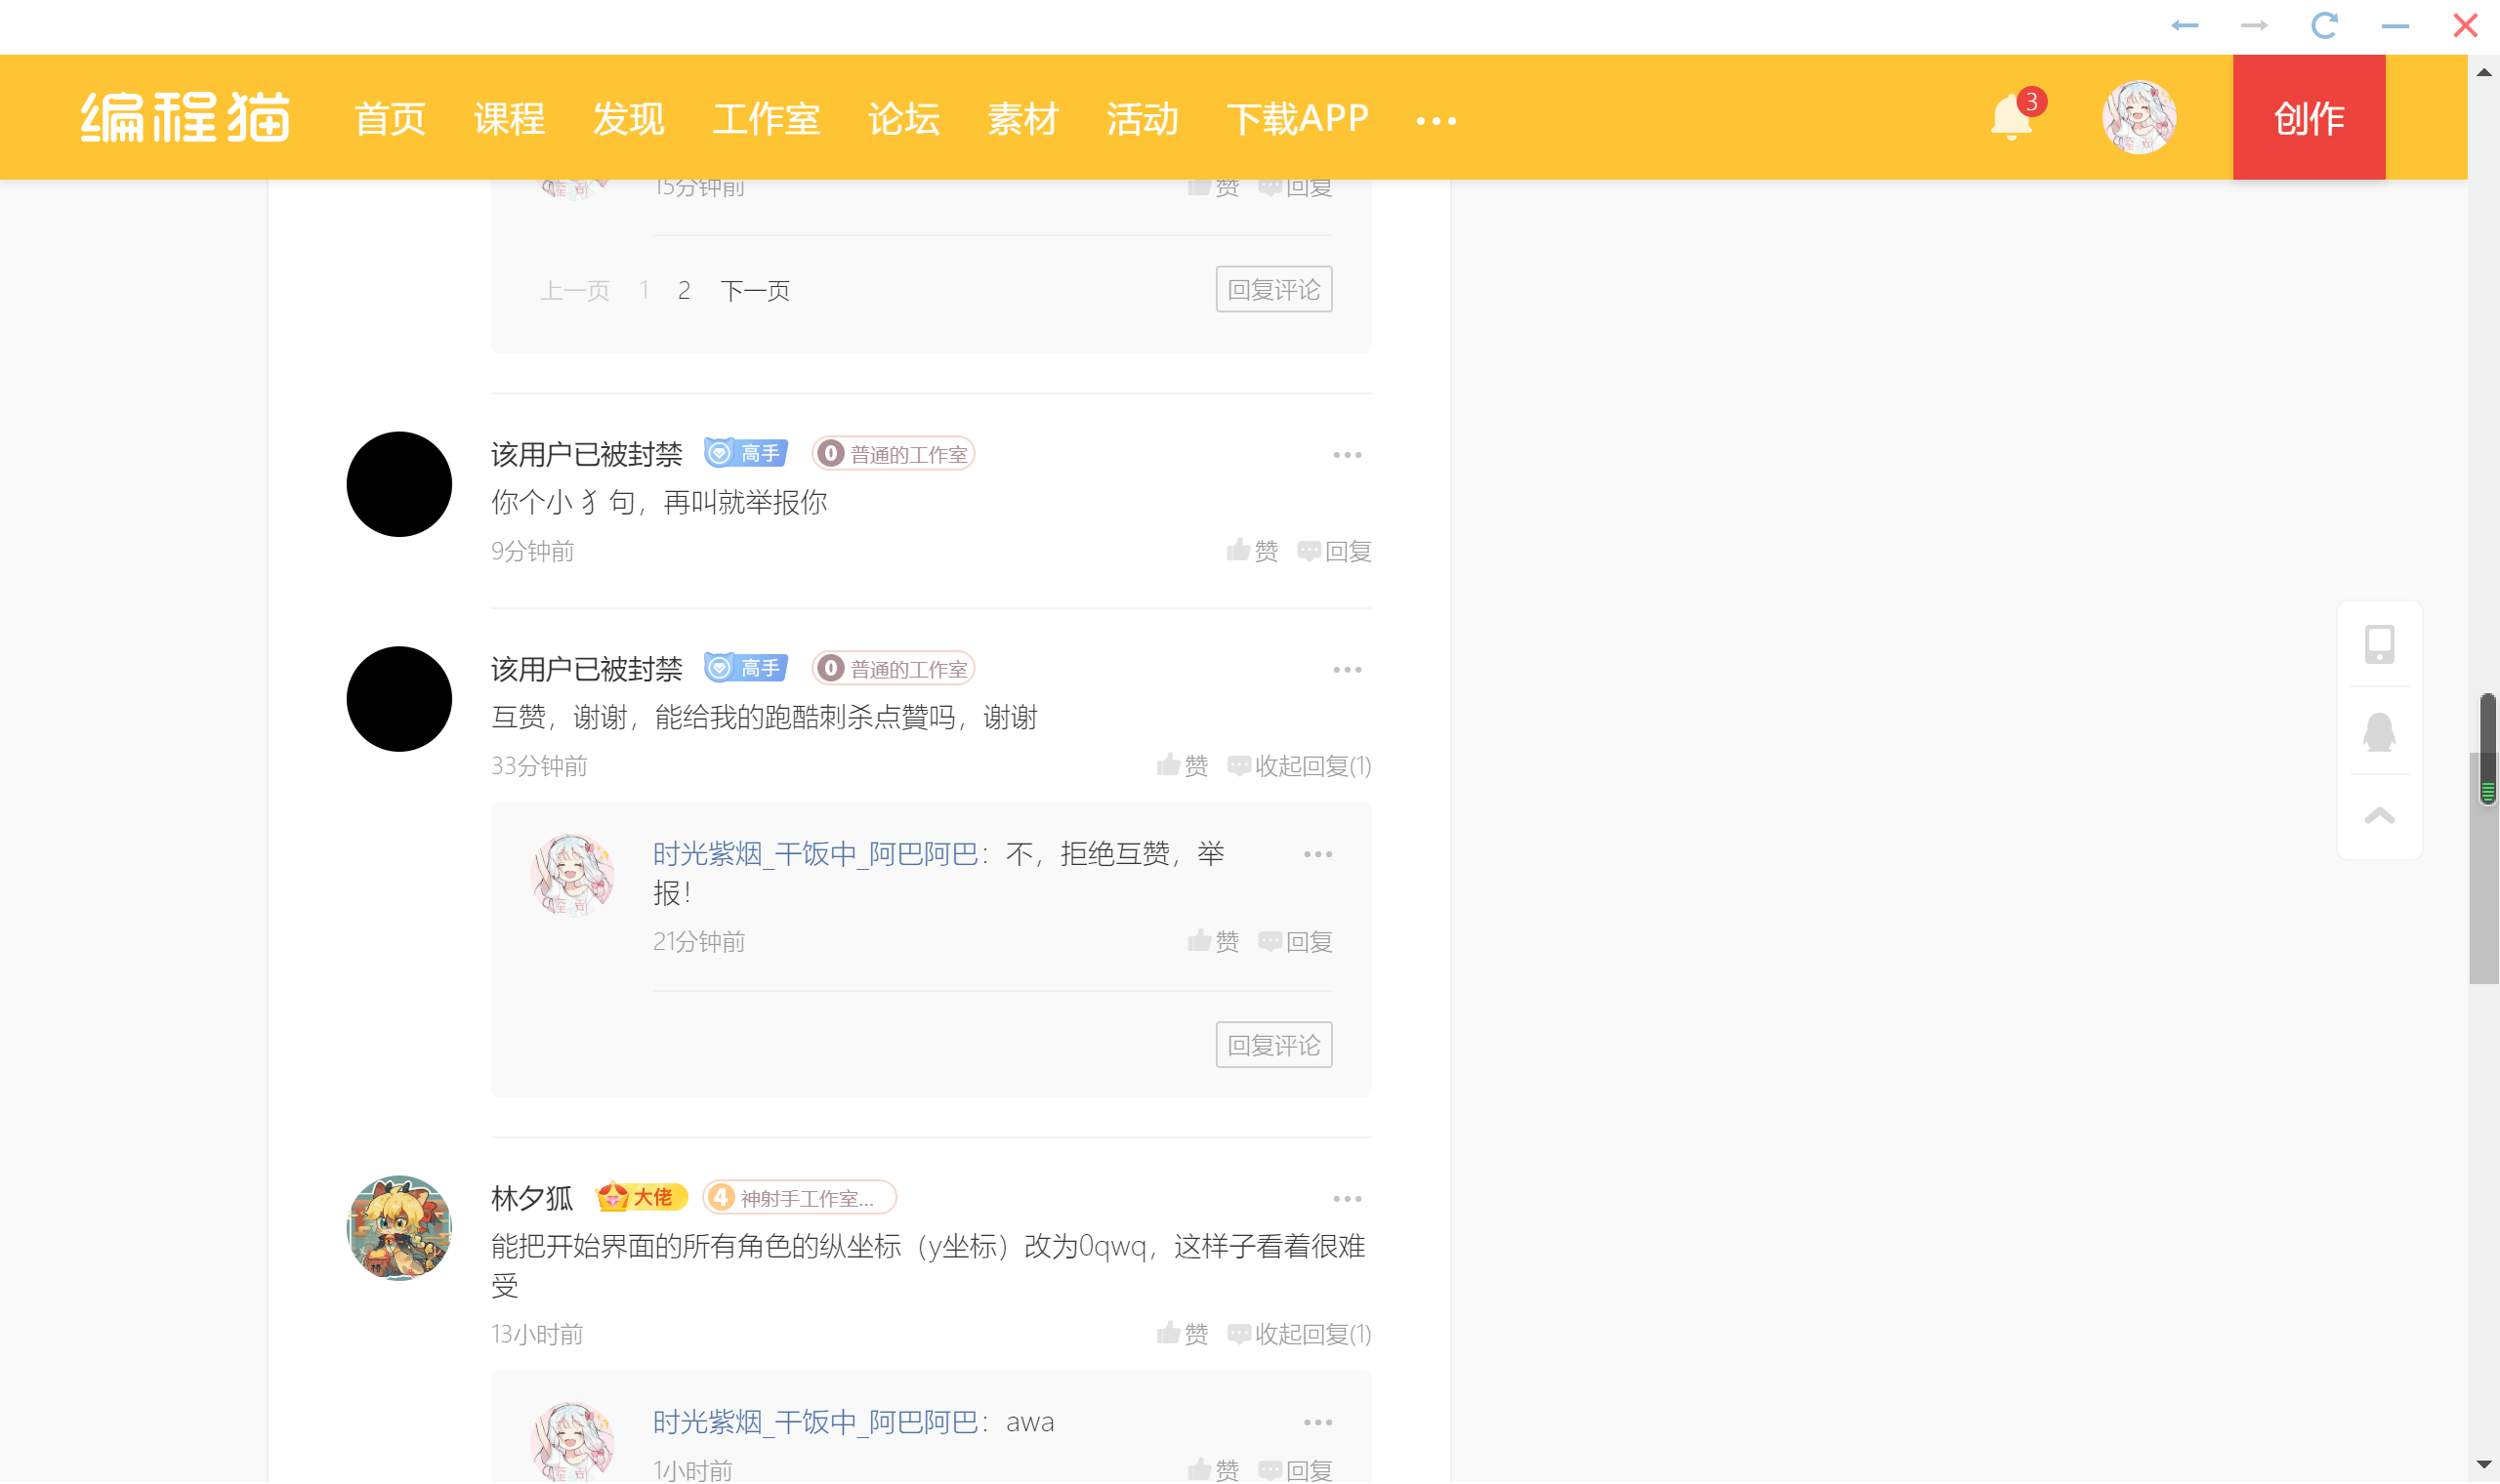
Task: Reply to the 21分钟前 reply
Action: 1295,942
